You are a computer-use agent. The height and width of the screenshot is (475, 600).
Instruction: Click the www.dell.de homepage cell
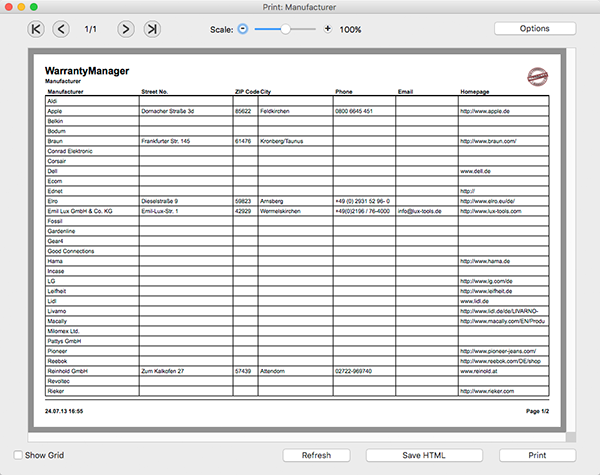(504, 171)
